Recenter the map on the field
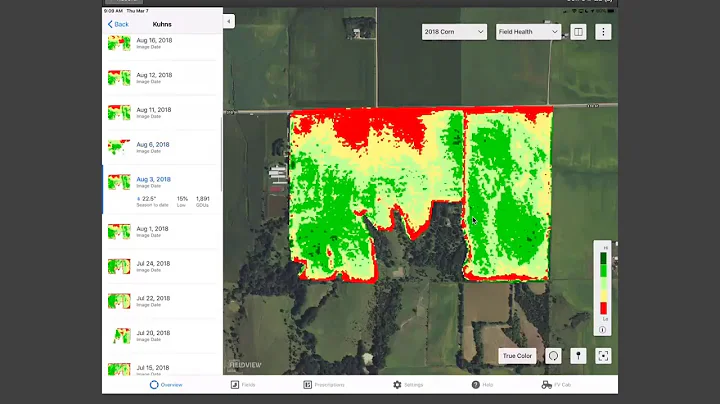Screen dimensions: 720x404 [x=603, y=356]
